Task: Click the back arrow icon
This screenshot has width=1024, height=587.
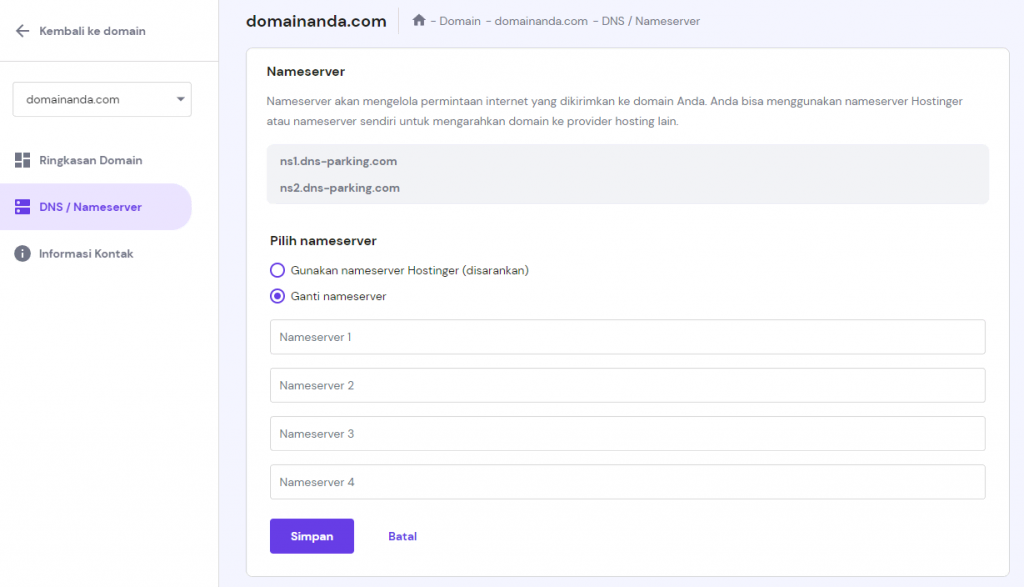Action: tap(22, 31)
